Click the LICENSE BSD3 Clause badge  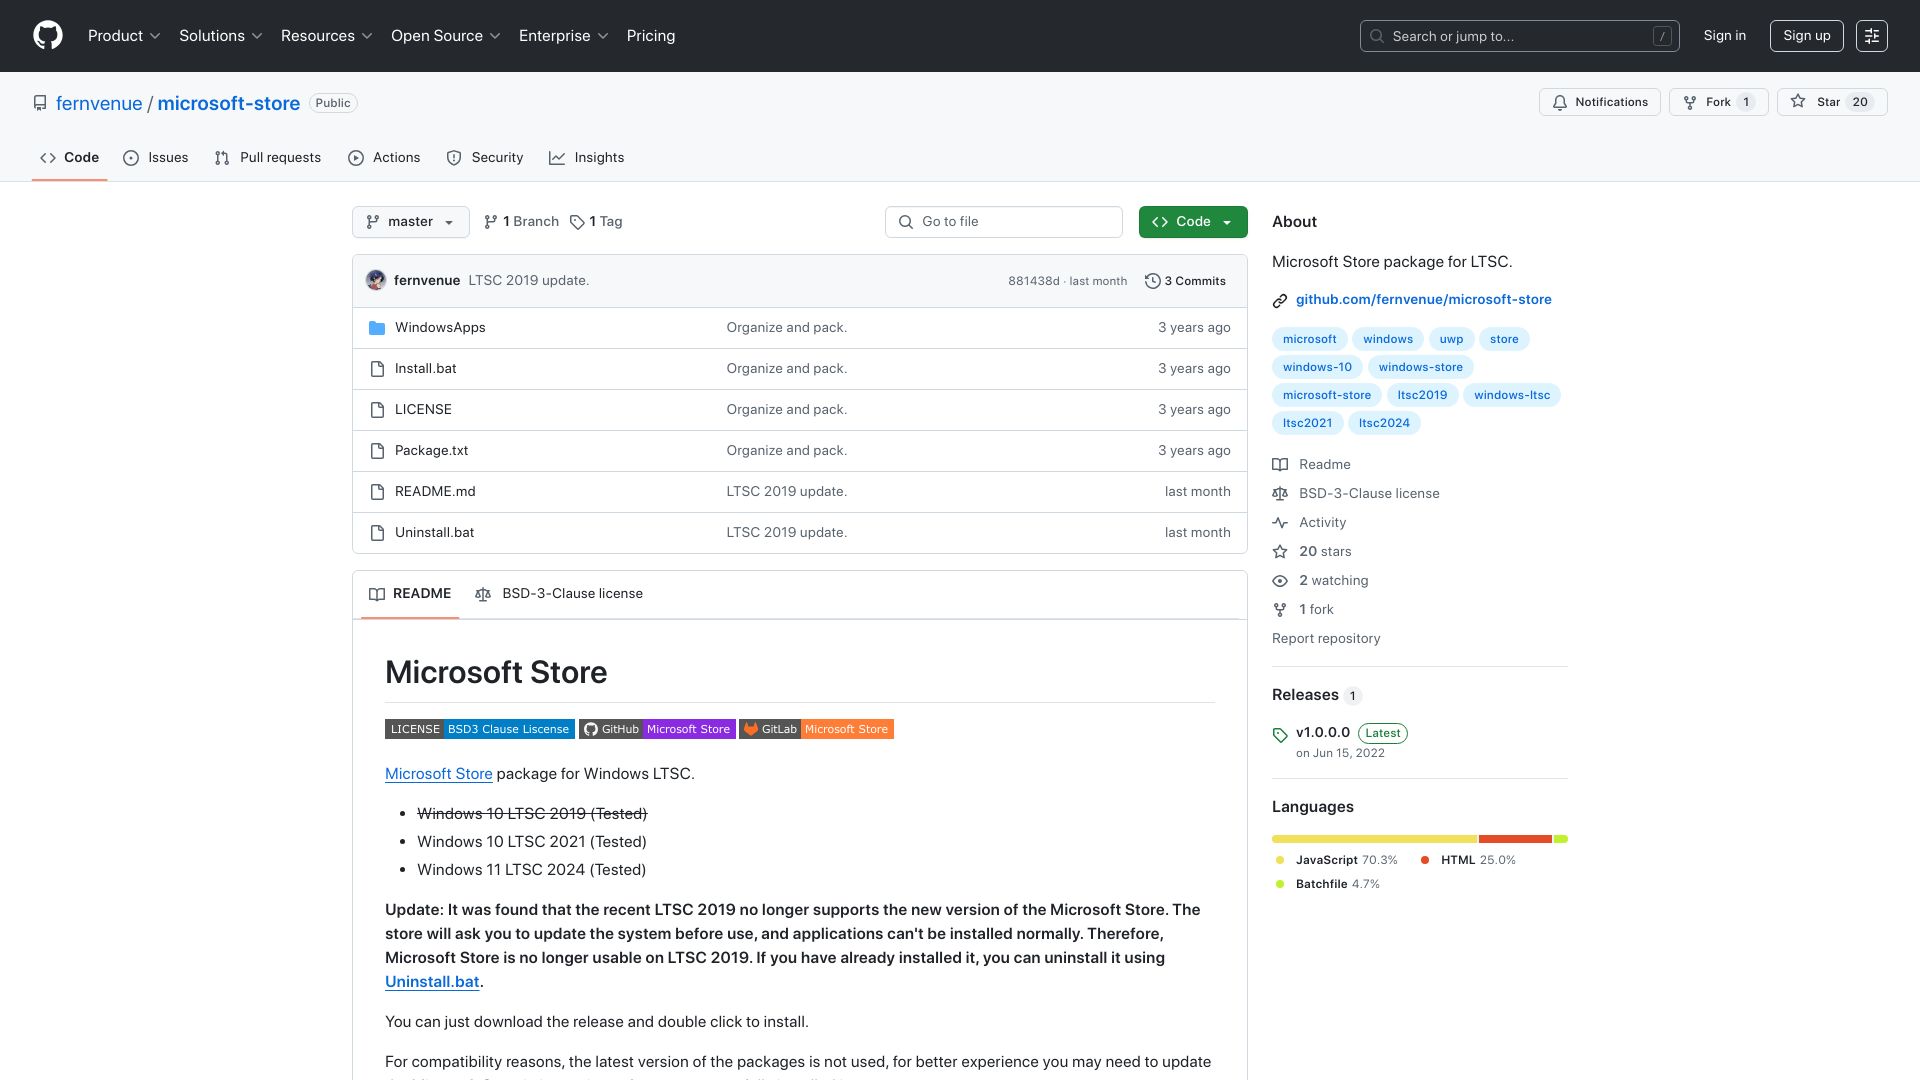(480, 729)
